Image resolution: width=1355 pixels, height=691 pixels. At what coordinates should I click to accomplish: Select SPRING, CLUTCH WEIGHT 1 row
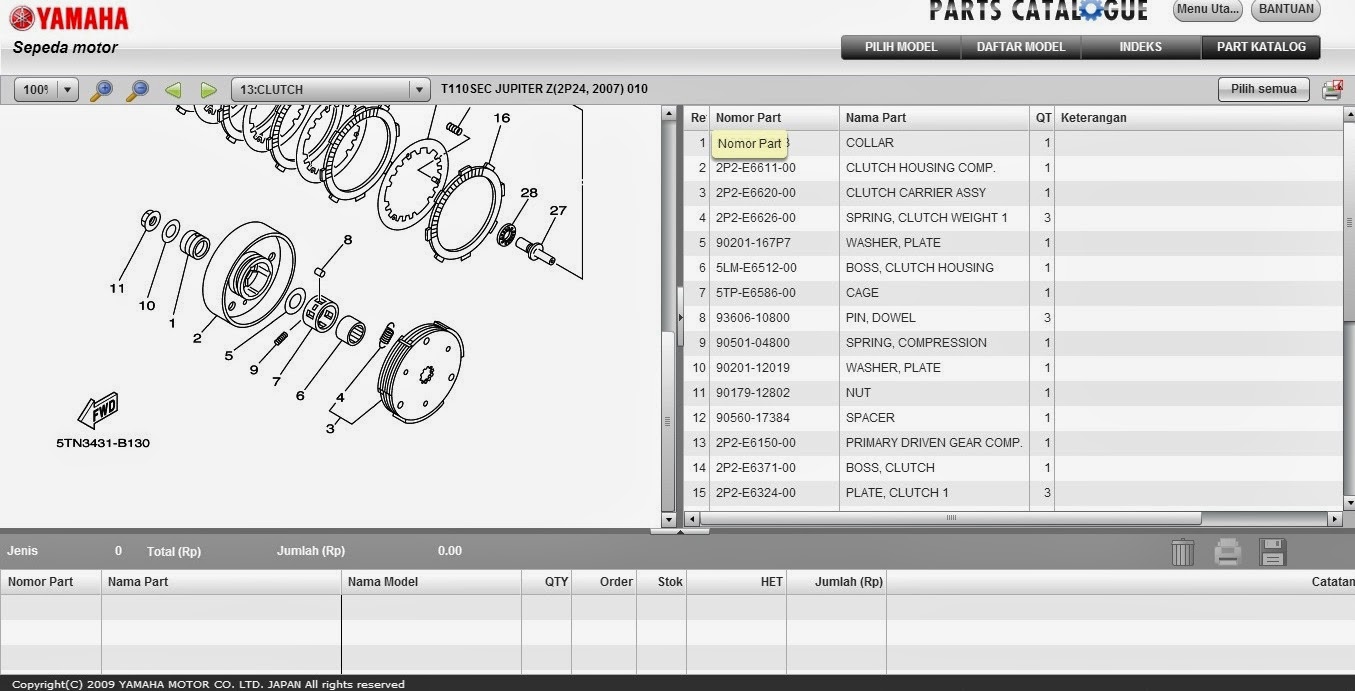point(1013,218)
